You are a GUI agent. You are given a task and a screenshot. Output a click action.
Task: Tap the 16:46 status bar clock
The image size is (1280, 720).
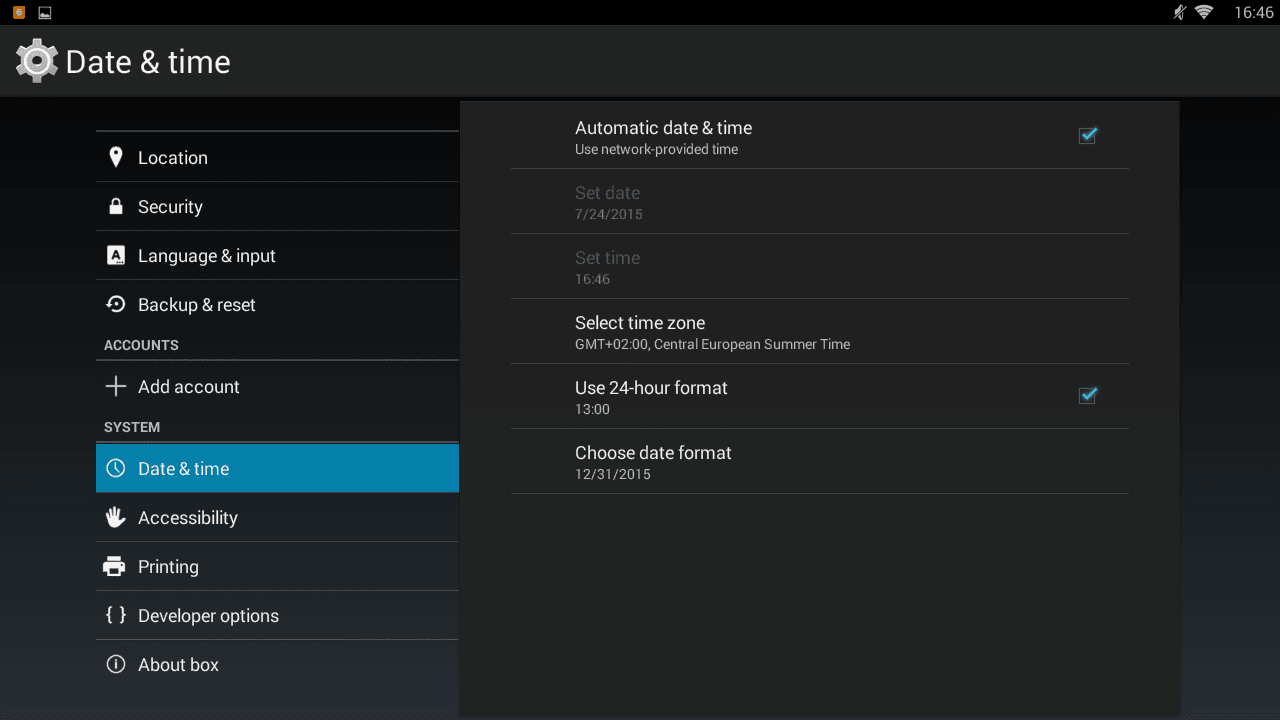[x=1254, y=12]
